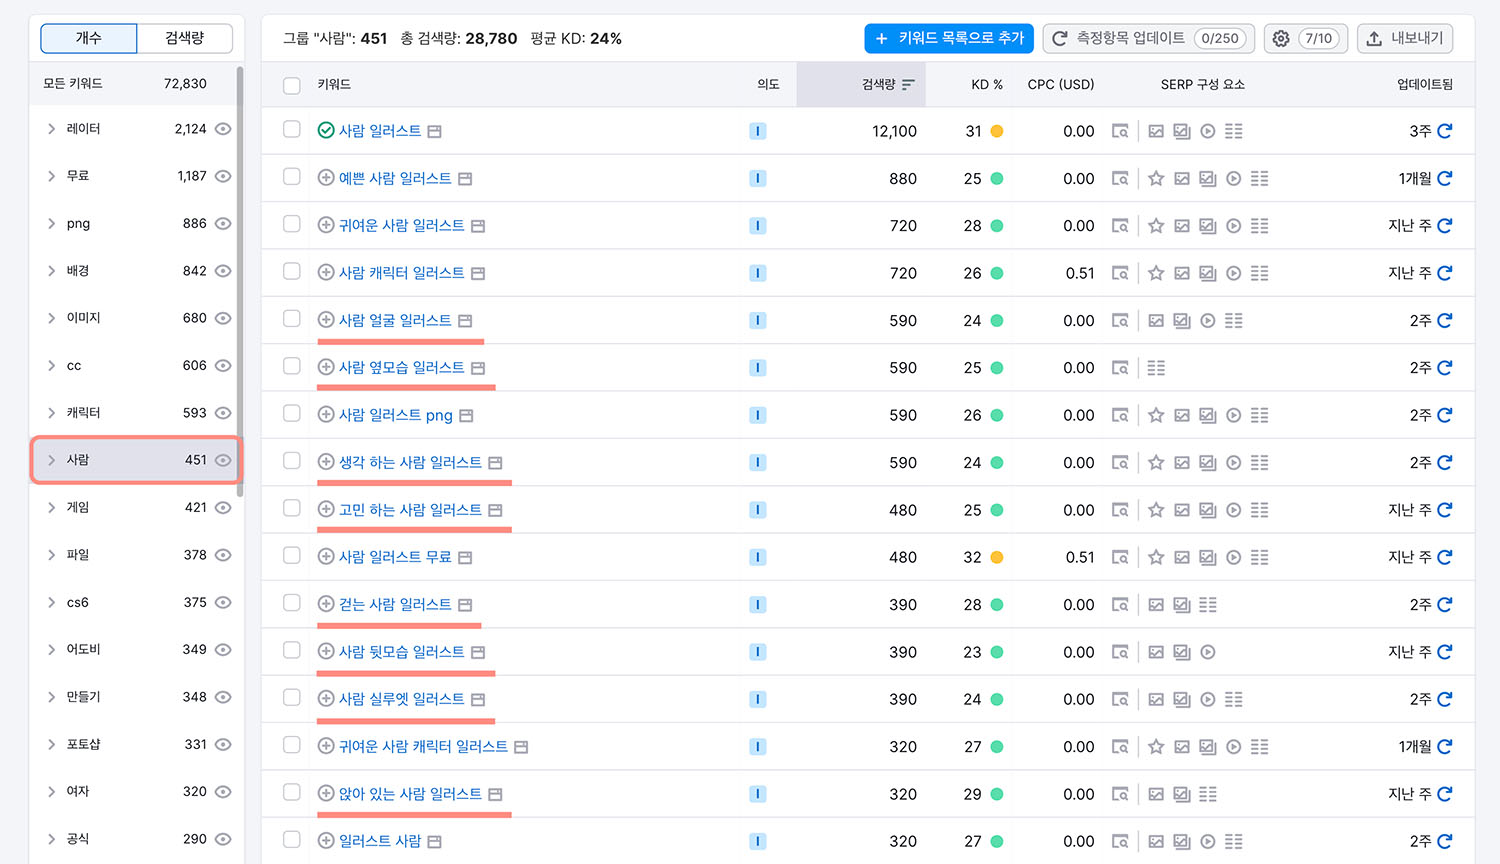The image size is (1500, 864).
Task: Add 귀여운 사람 일러스트 keyword via plus icon
Action: pos(326,225)
